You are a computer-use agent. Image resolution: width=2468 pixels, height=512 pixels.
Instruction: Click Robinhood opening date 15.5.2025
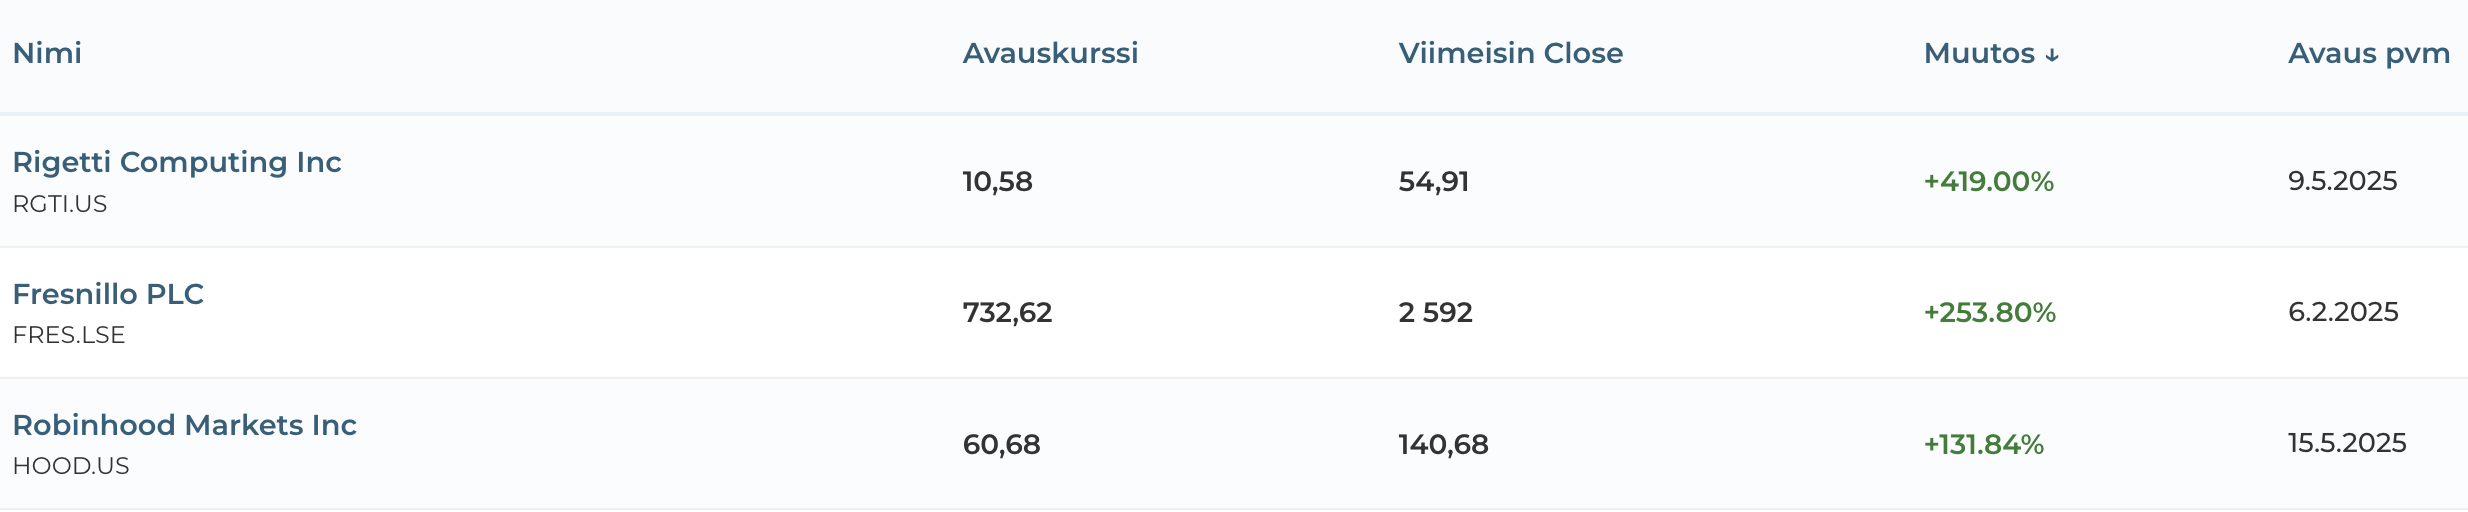click(2347, 443)
